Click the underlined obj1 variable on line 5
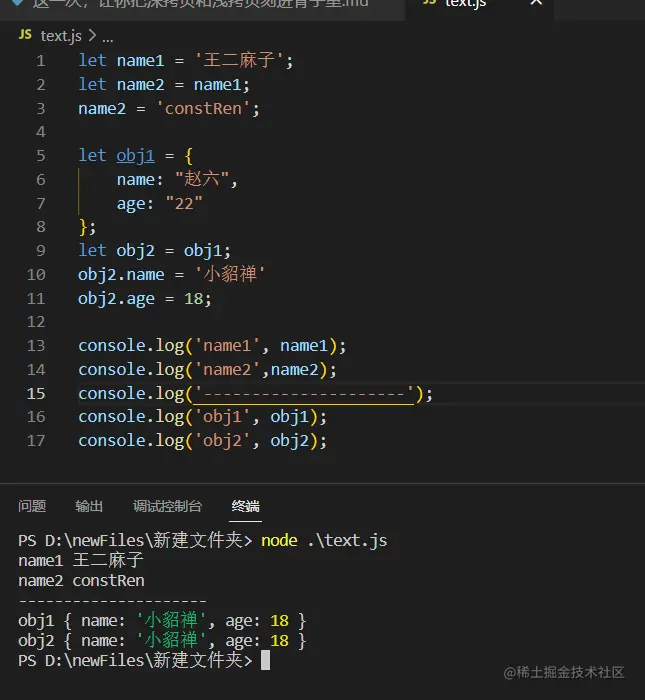This screenshot has width=645, height=700. click(x=136, y=156)
